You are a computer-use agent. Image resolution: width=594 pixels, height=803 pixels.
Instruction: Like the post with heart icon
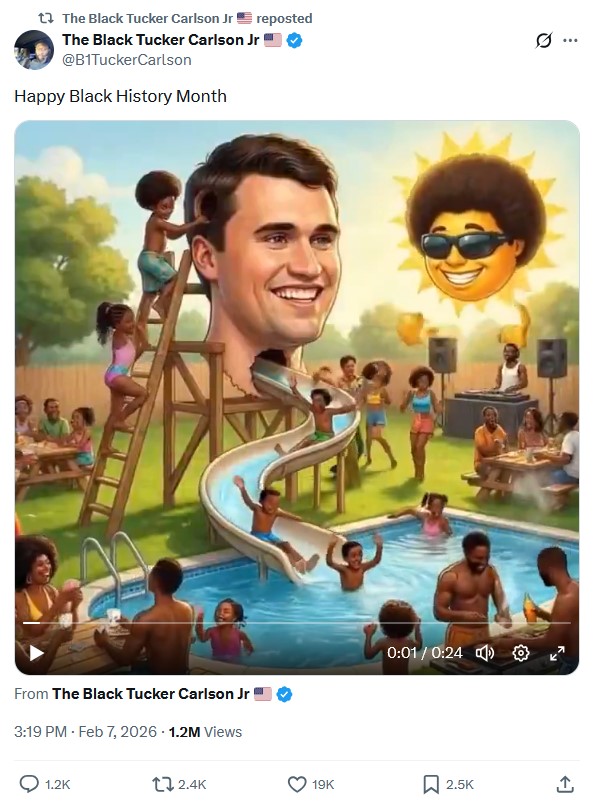point(296,784)
